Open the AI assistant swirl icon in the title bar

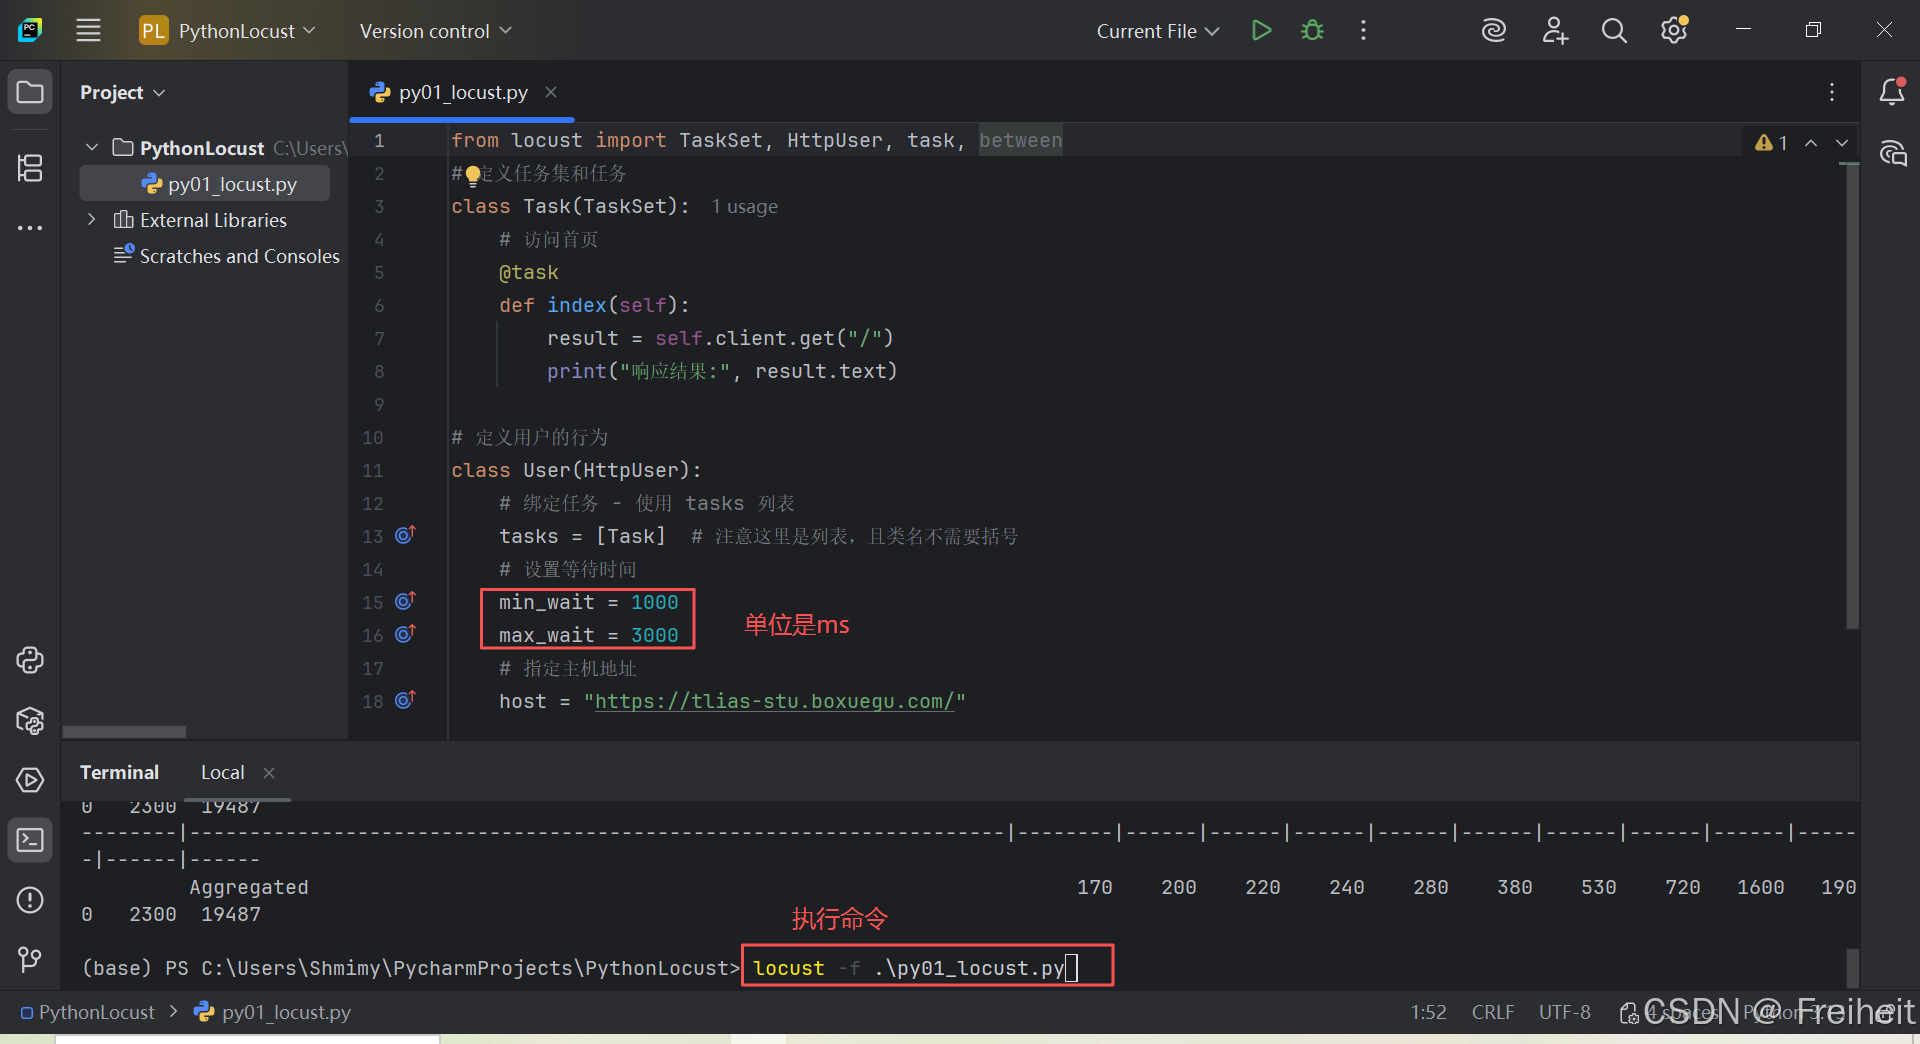1493,30
